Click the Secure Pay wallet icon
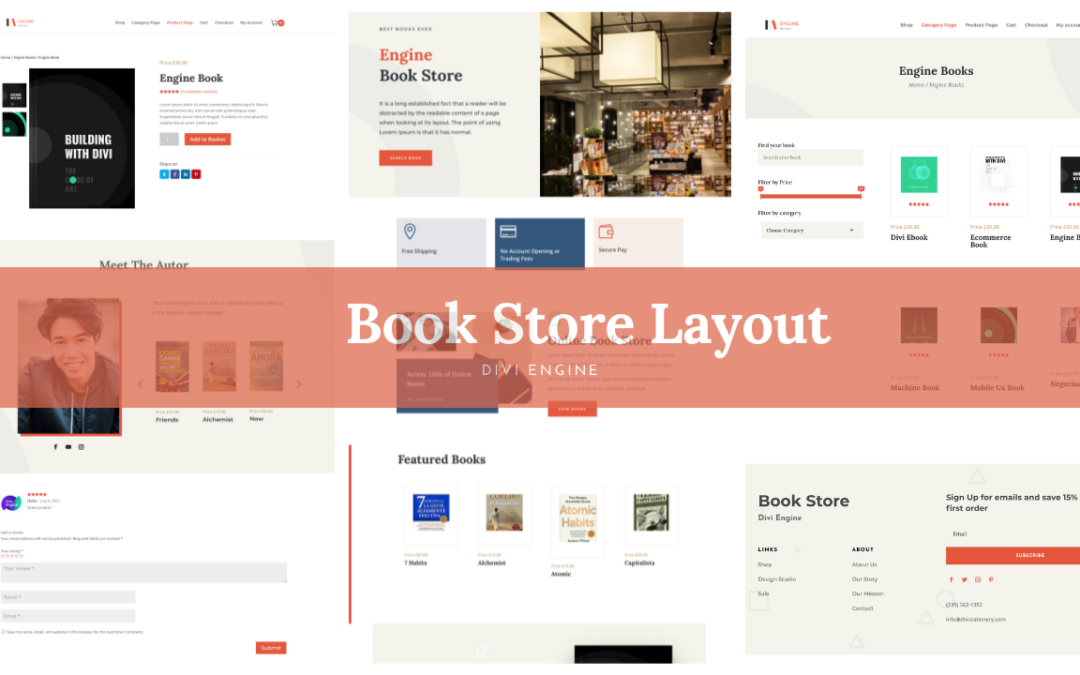Screen dimensions: 1080x675 606,231
